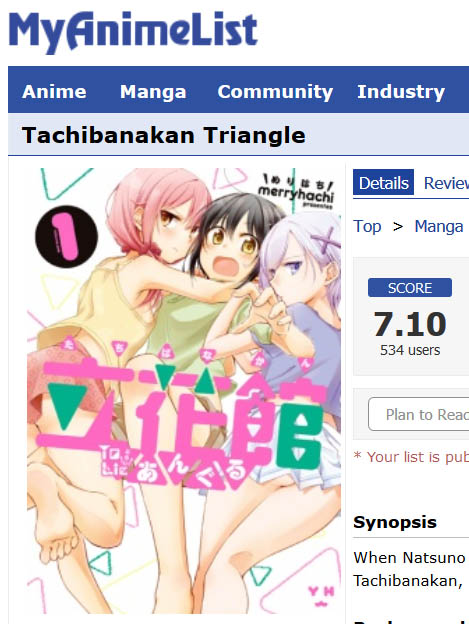
Task: Click the SCORE badge label
Action: coord(410,288)
